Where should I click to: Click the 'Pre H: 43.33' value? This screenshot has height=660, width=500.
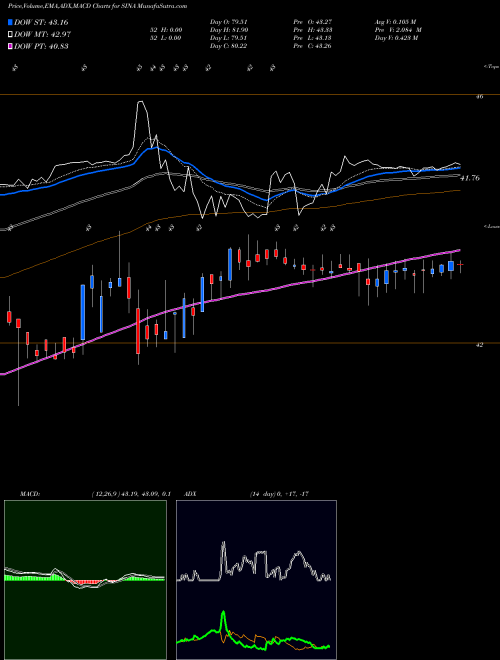(313, 30)
